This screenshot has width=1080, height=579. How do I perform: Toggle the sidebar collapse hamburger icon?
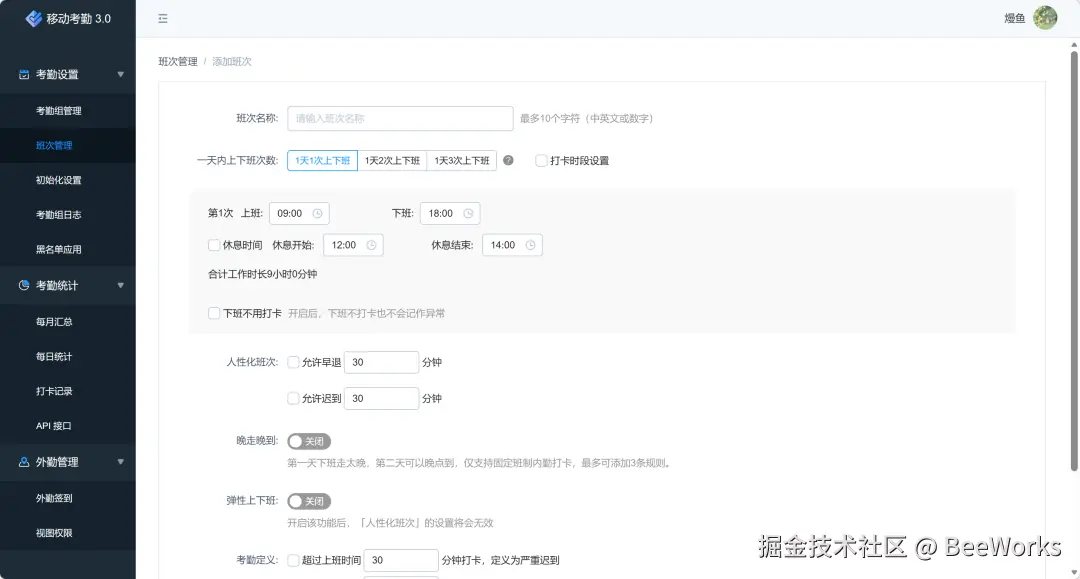(163, 19)
